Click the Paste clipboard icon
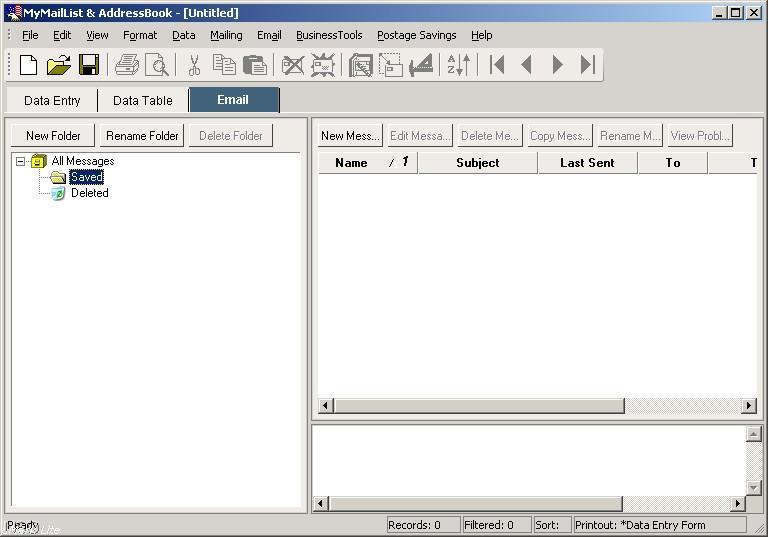The width and height of the screenshot is (768, 537). pos(255,65)
